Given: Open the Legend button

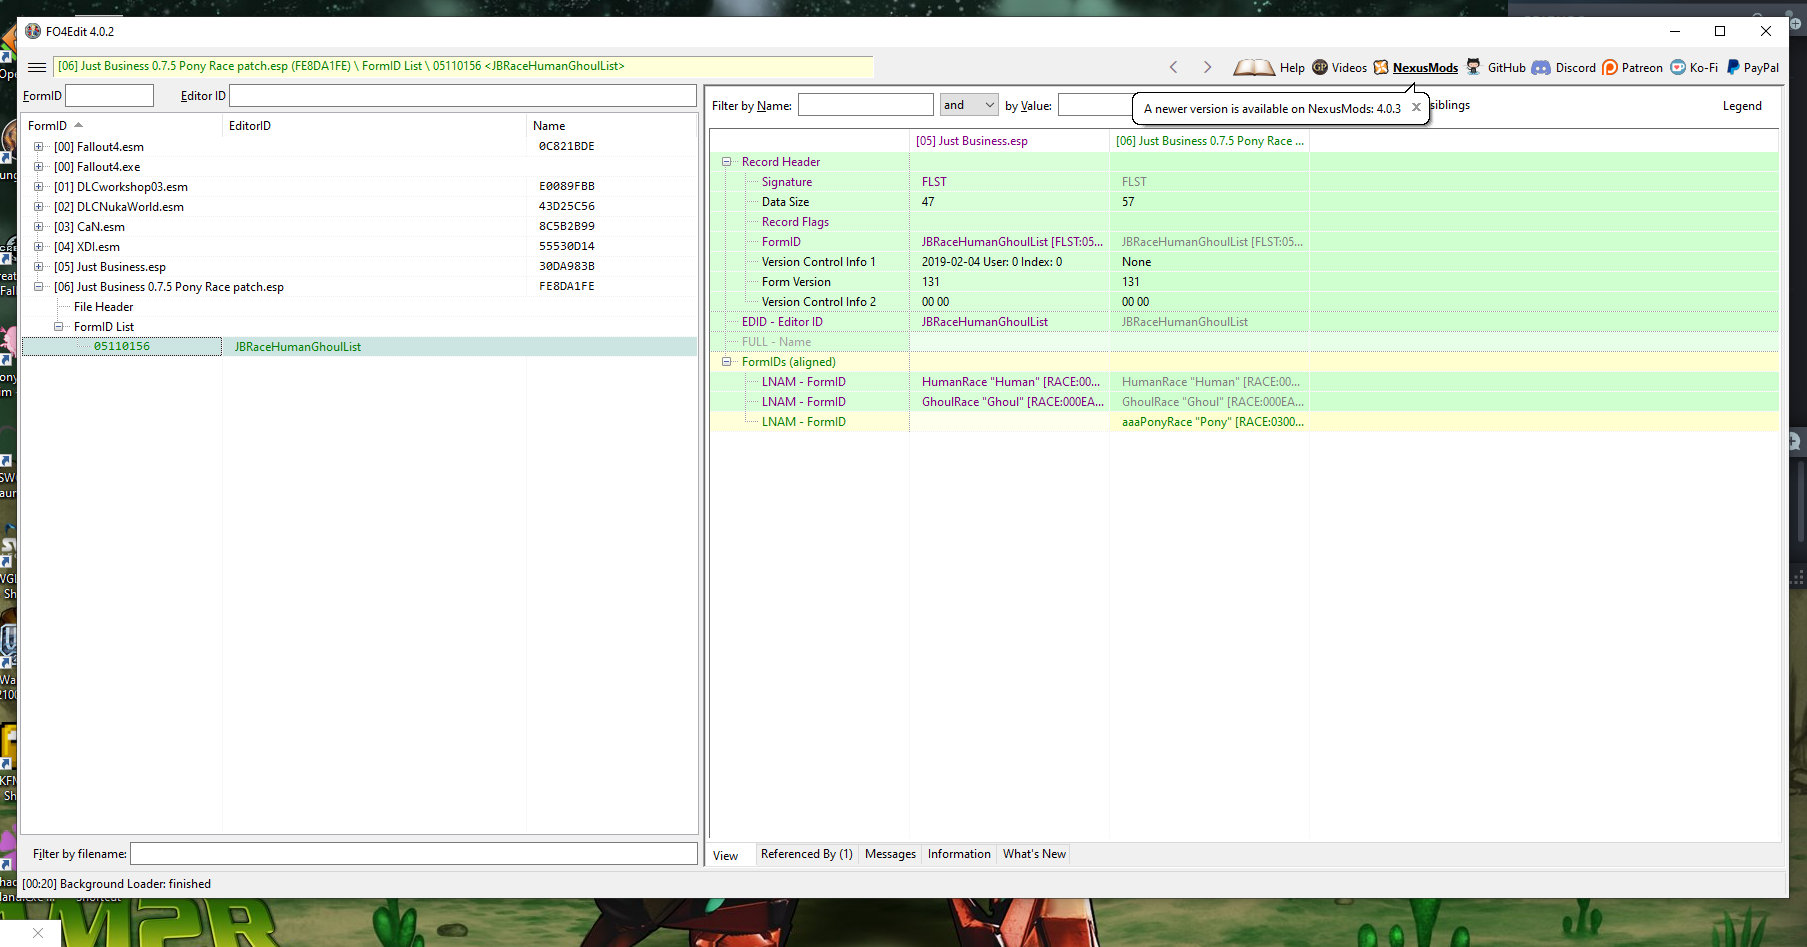Looking at the screenshot, I should pyautogui.click(x=1742, y=106).
